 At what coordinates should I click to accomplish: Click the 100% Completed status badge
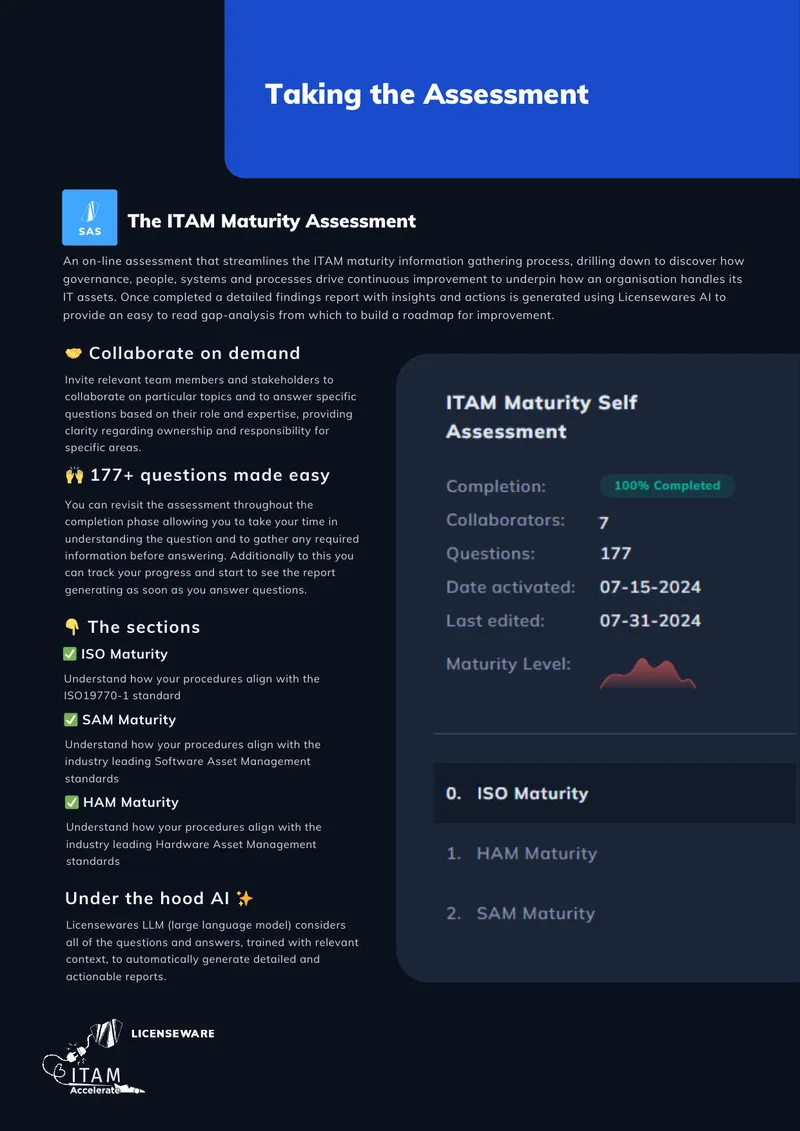(x=667, y=486)
